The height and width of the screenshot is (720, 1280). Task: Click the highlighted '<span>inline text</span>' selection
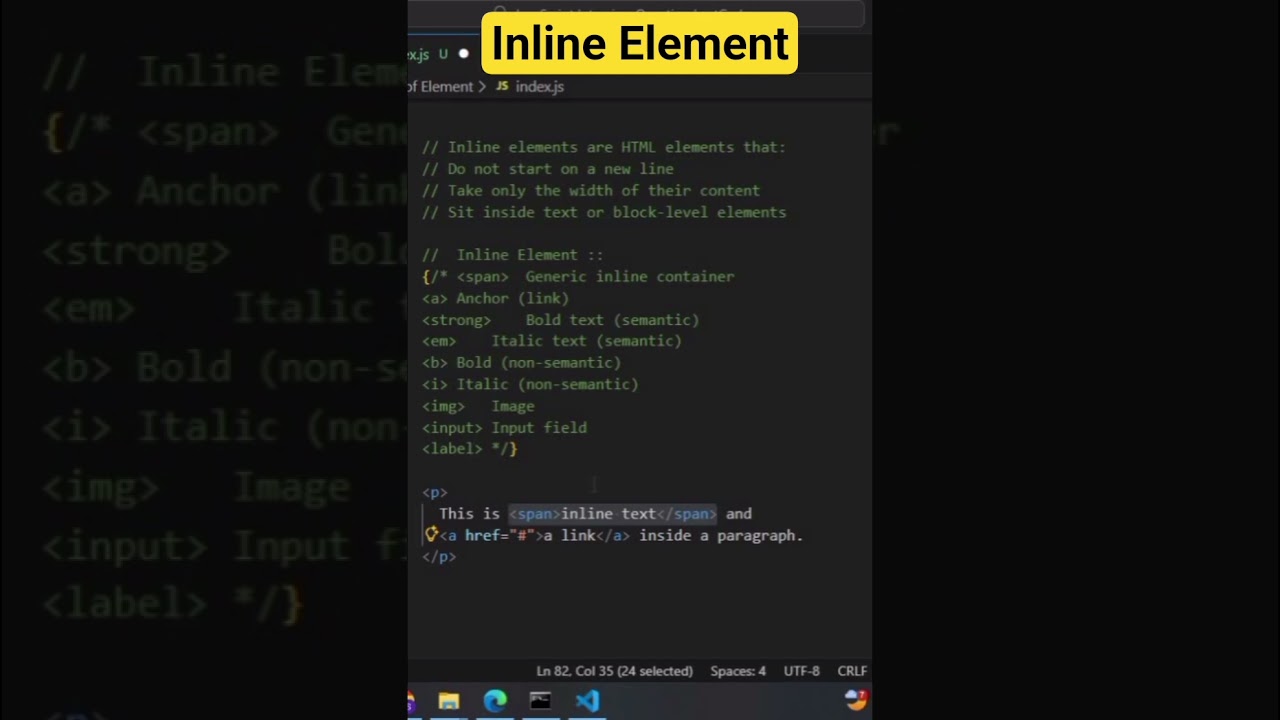(x=613, y=514)
